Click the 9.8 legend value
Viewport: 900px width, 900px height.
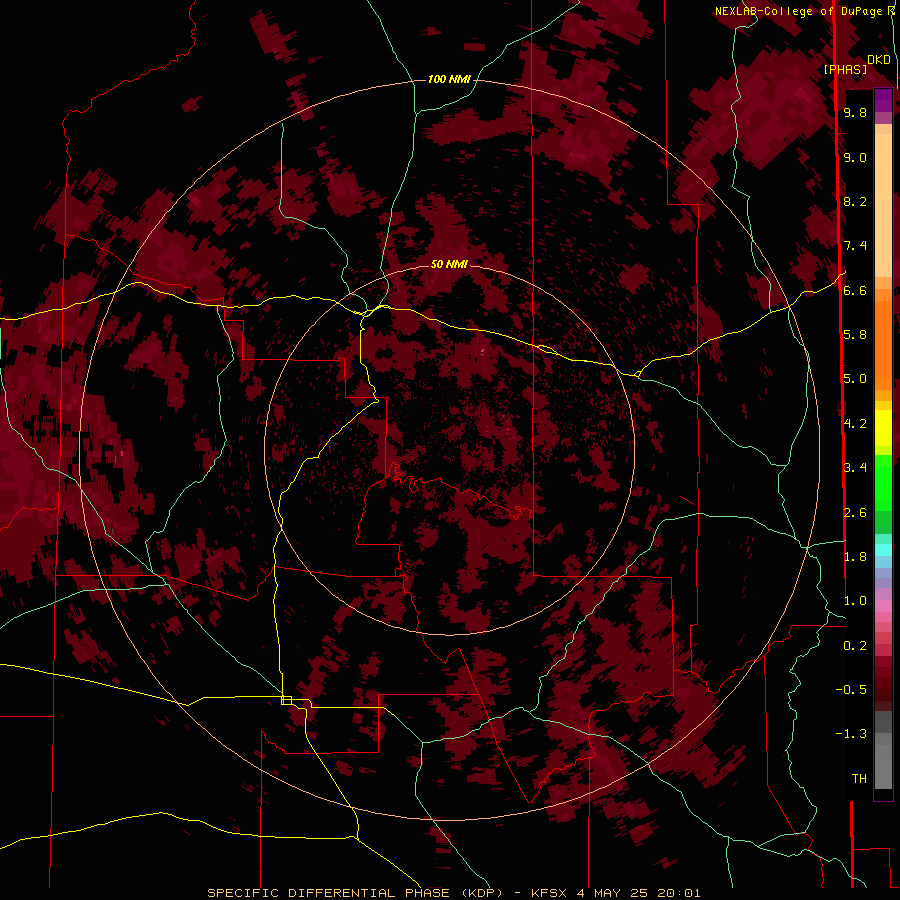coord(855,112)
